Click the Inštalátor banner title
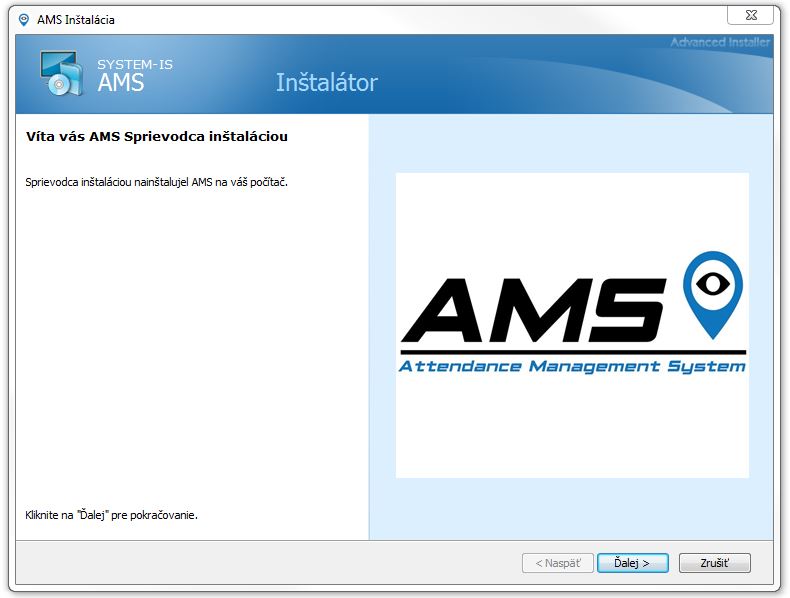This screenshot has width=790, height=598. click(x=326, y=82)
